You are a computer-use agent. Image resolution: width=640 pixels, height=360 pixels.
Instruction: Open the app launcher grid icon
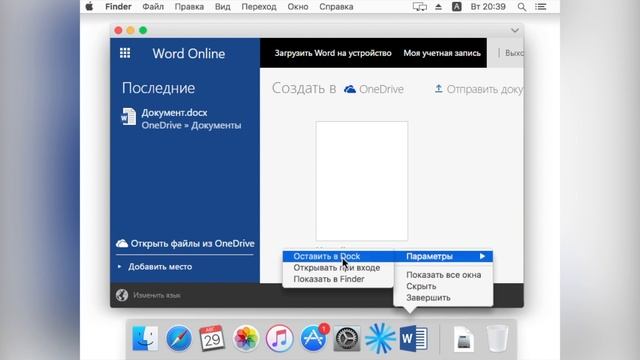pyautogui.click(x=125, y=53)
